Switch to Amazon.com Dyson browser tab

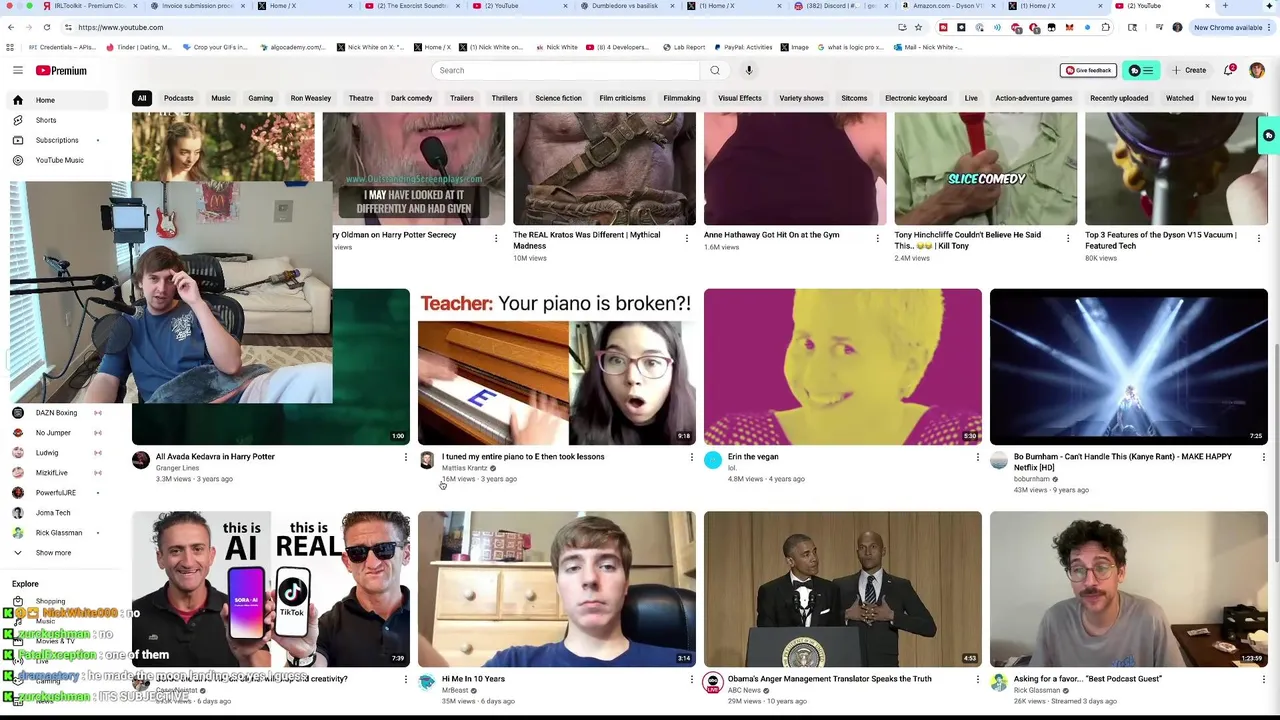[948, 6]
